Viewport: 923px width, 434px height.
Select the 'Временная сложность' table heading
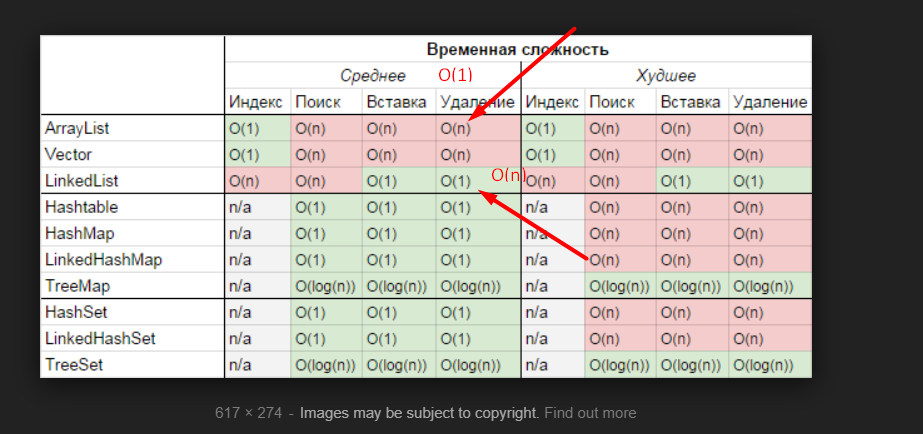pyautogui.click(x=517, y=50)
